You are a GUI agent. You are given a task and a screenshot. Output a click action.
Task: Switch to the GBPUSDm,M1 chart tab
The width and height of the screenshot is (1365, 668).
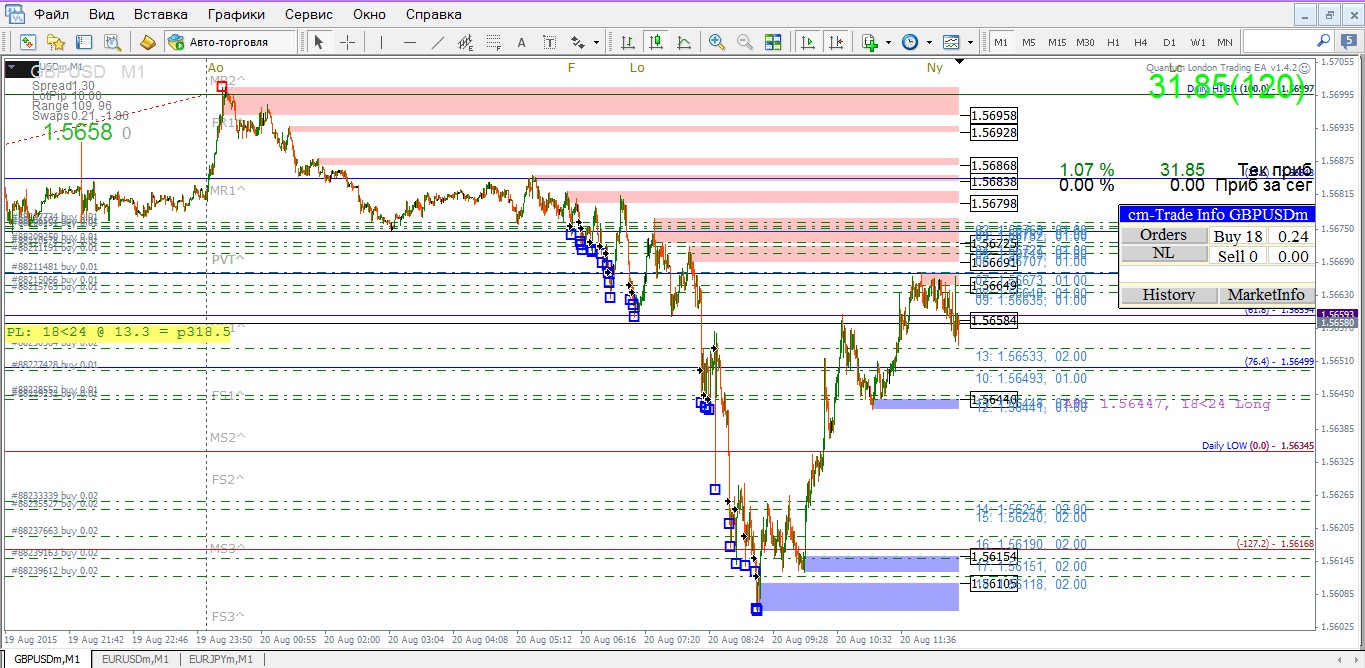pos(46,660)
